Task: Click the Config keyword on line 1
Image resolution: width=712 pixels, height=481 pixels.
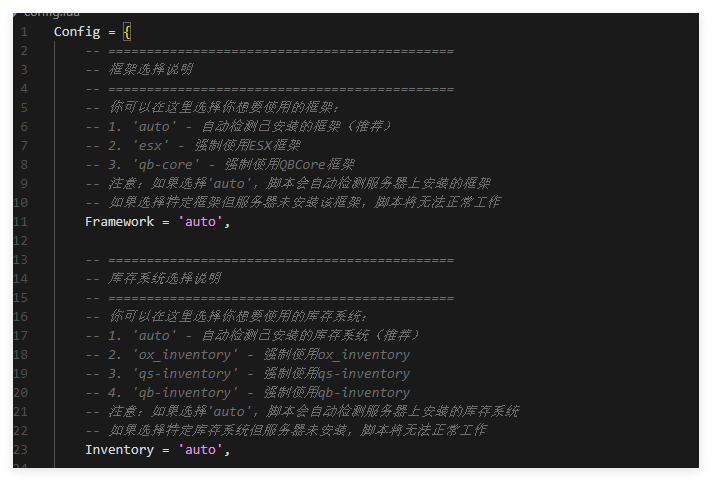Action: click(77, 31)
